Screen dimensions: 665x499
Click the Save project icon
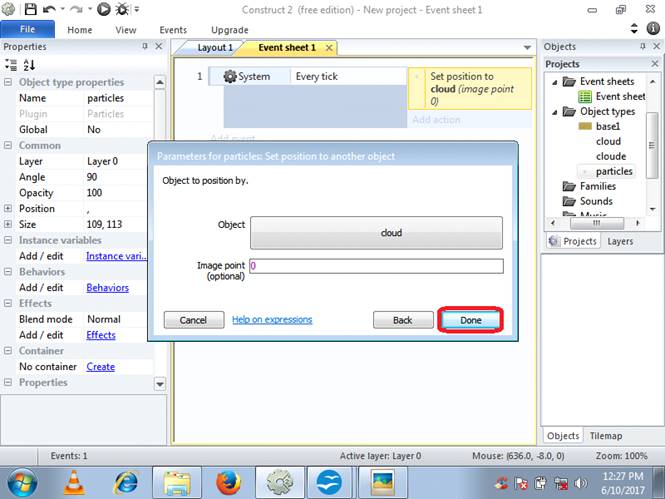[x=30, y=9]
